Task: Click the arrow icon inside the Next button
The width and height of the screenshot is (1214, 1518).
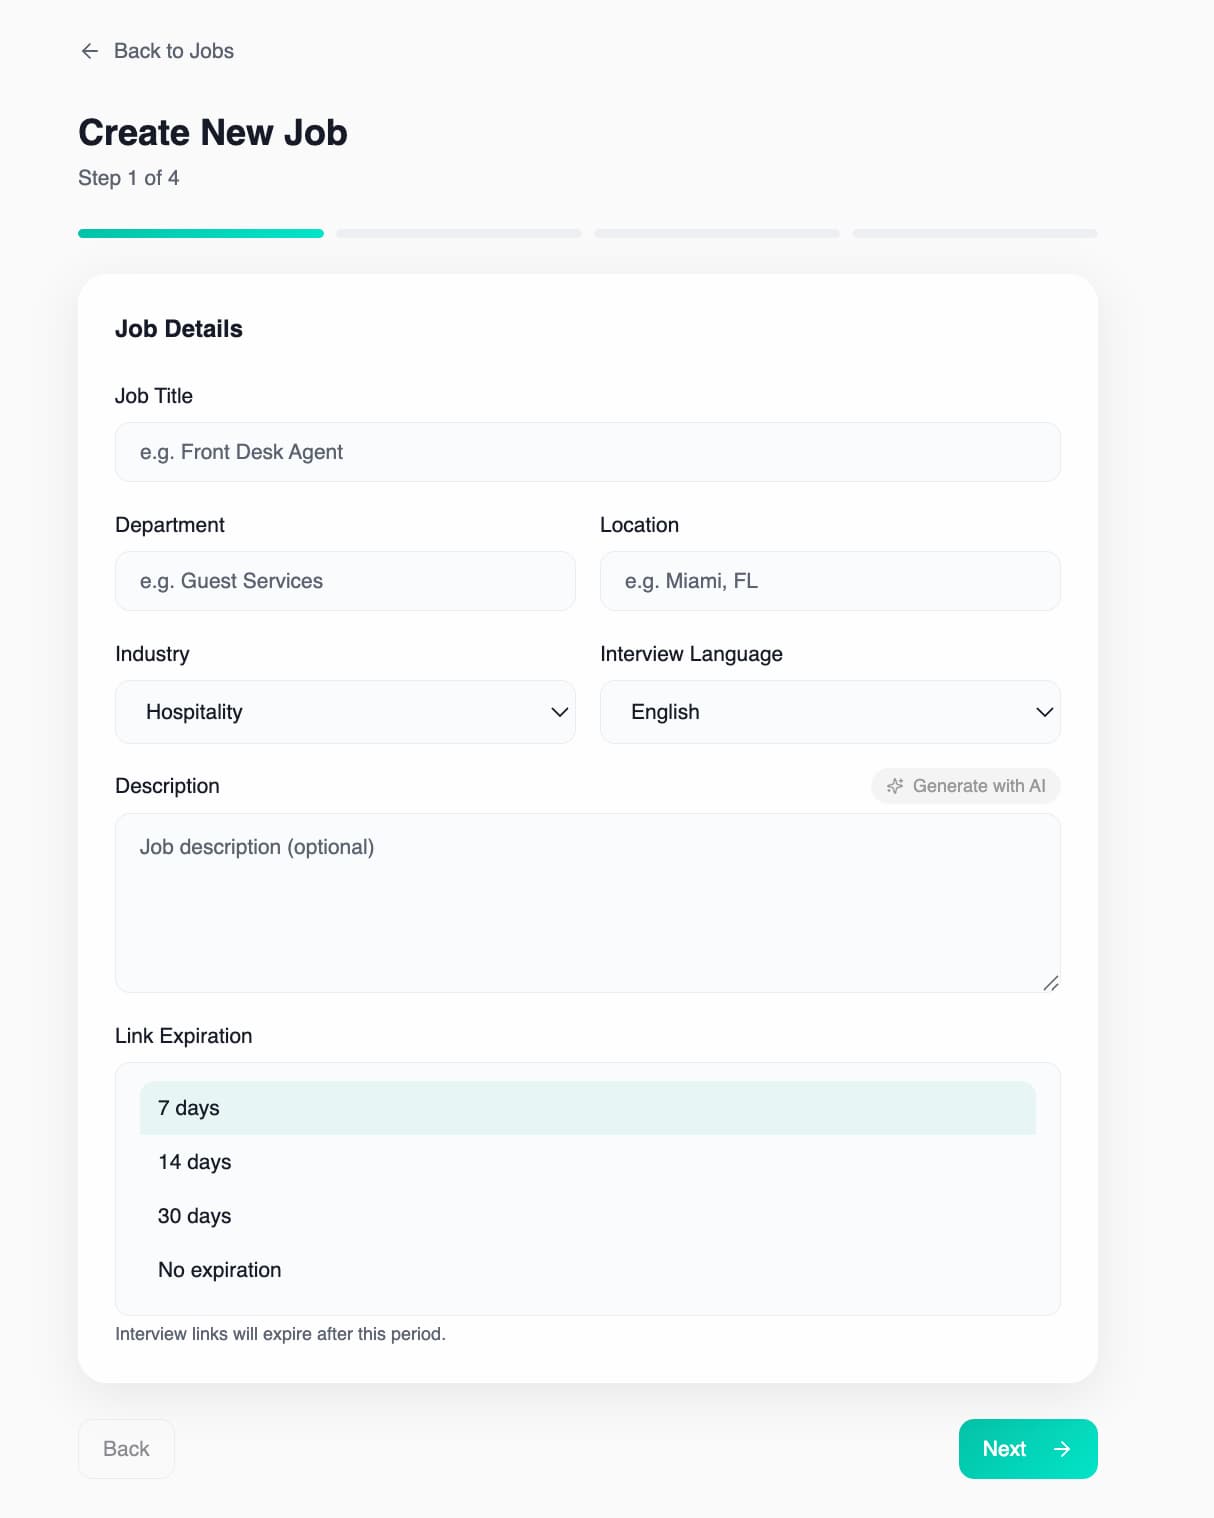Action: (1062, 1449)
